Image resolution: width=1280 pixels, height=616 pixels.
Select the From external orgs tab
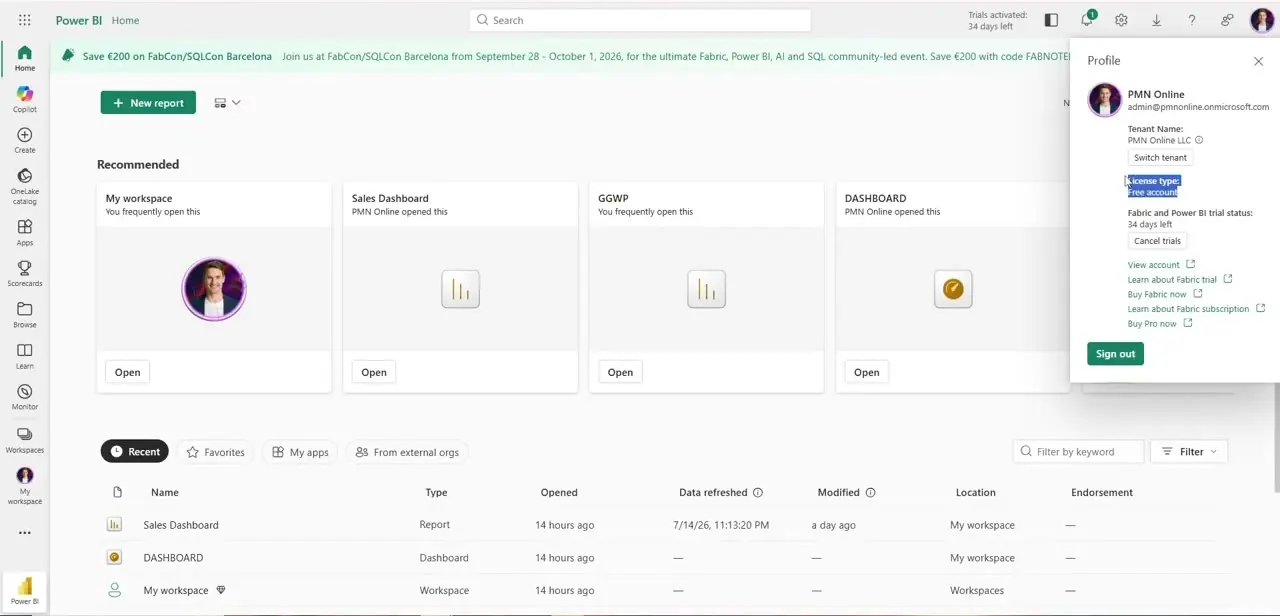pos(407,452)
